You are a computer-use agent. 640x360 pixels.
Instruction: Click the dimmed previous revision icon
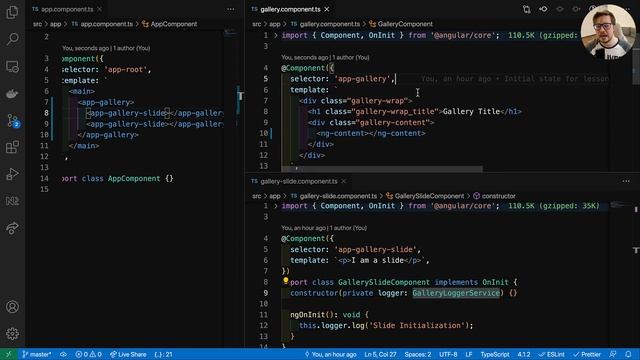tap(560, 9)
